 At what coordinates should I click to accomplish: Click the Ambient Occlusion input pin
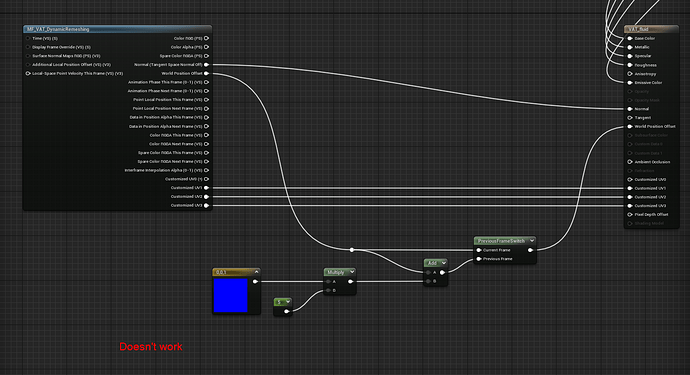[x=630, y=162]
